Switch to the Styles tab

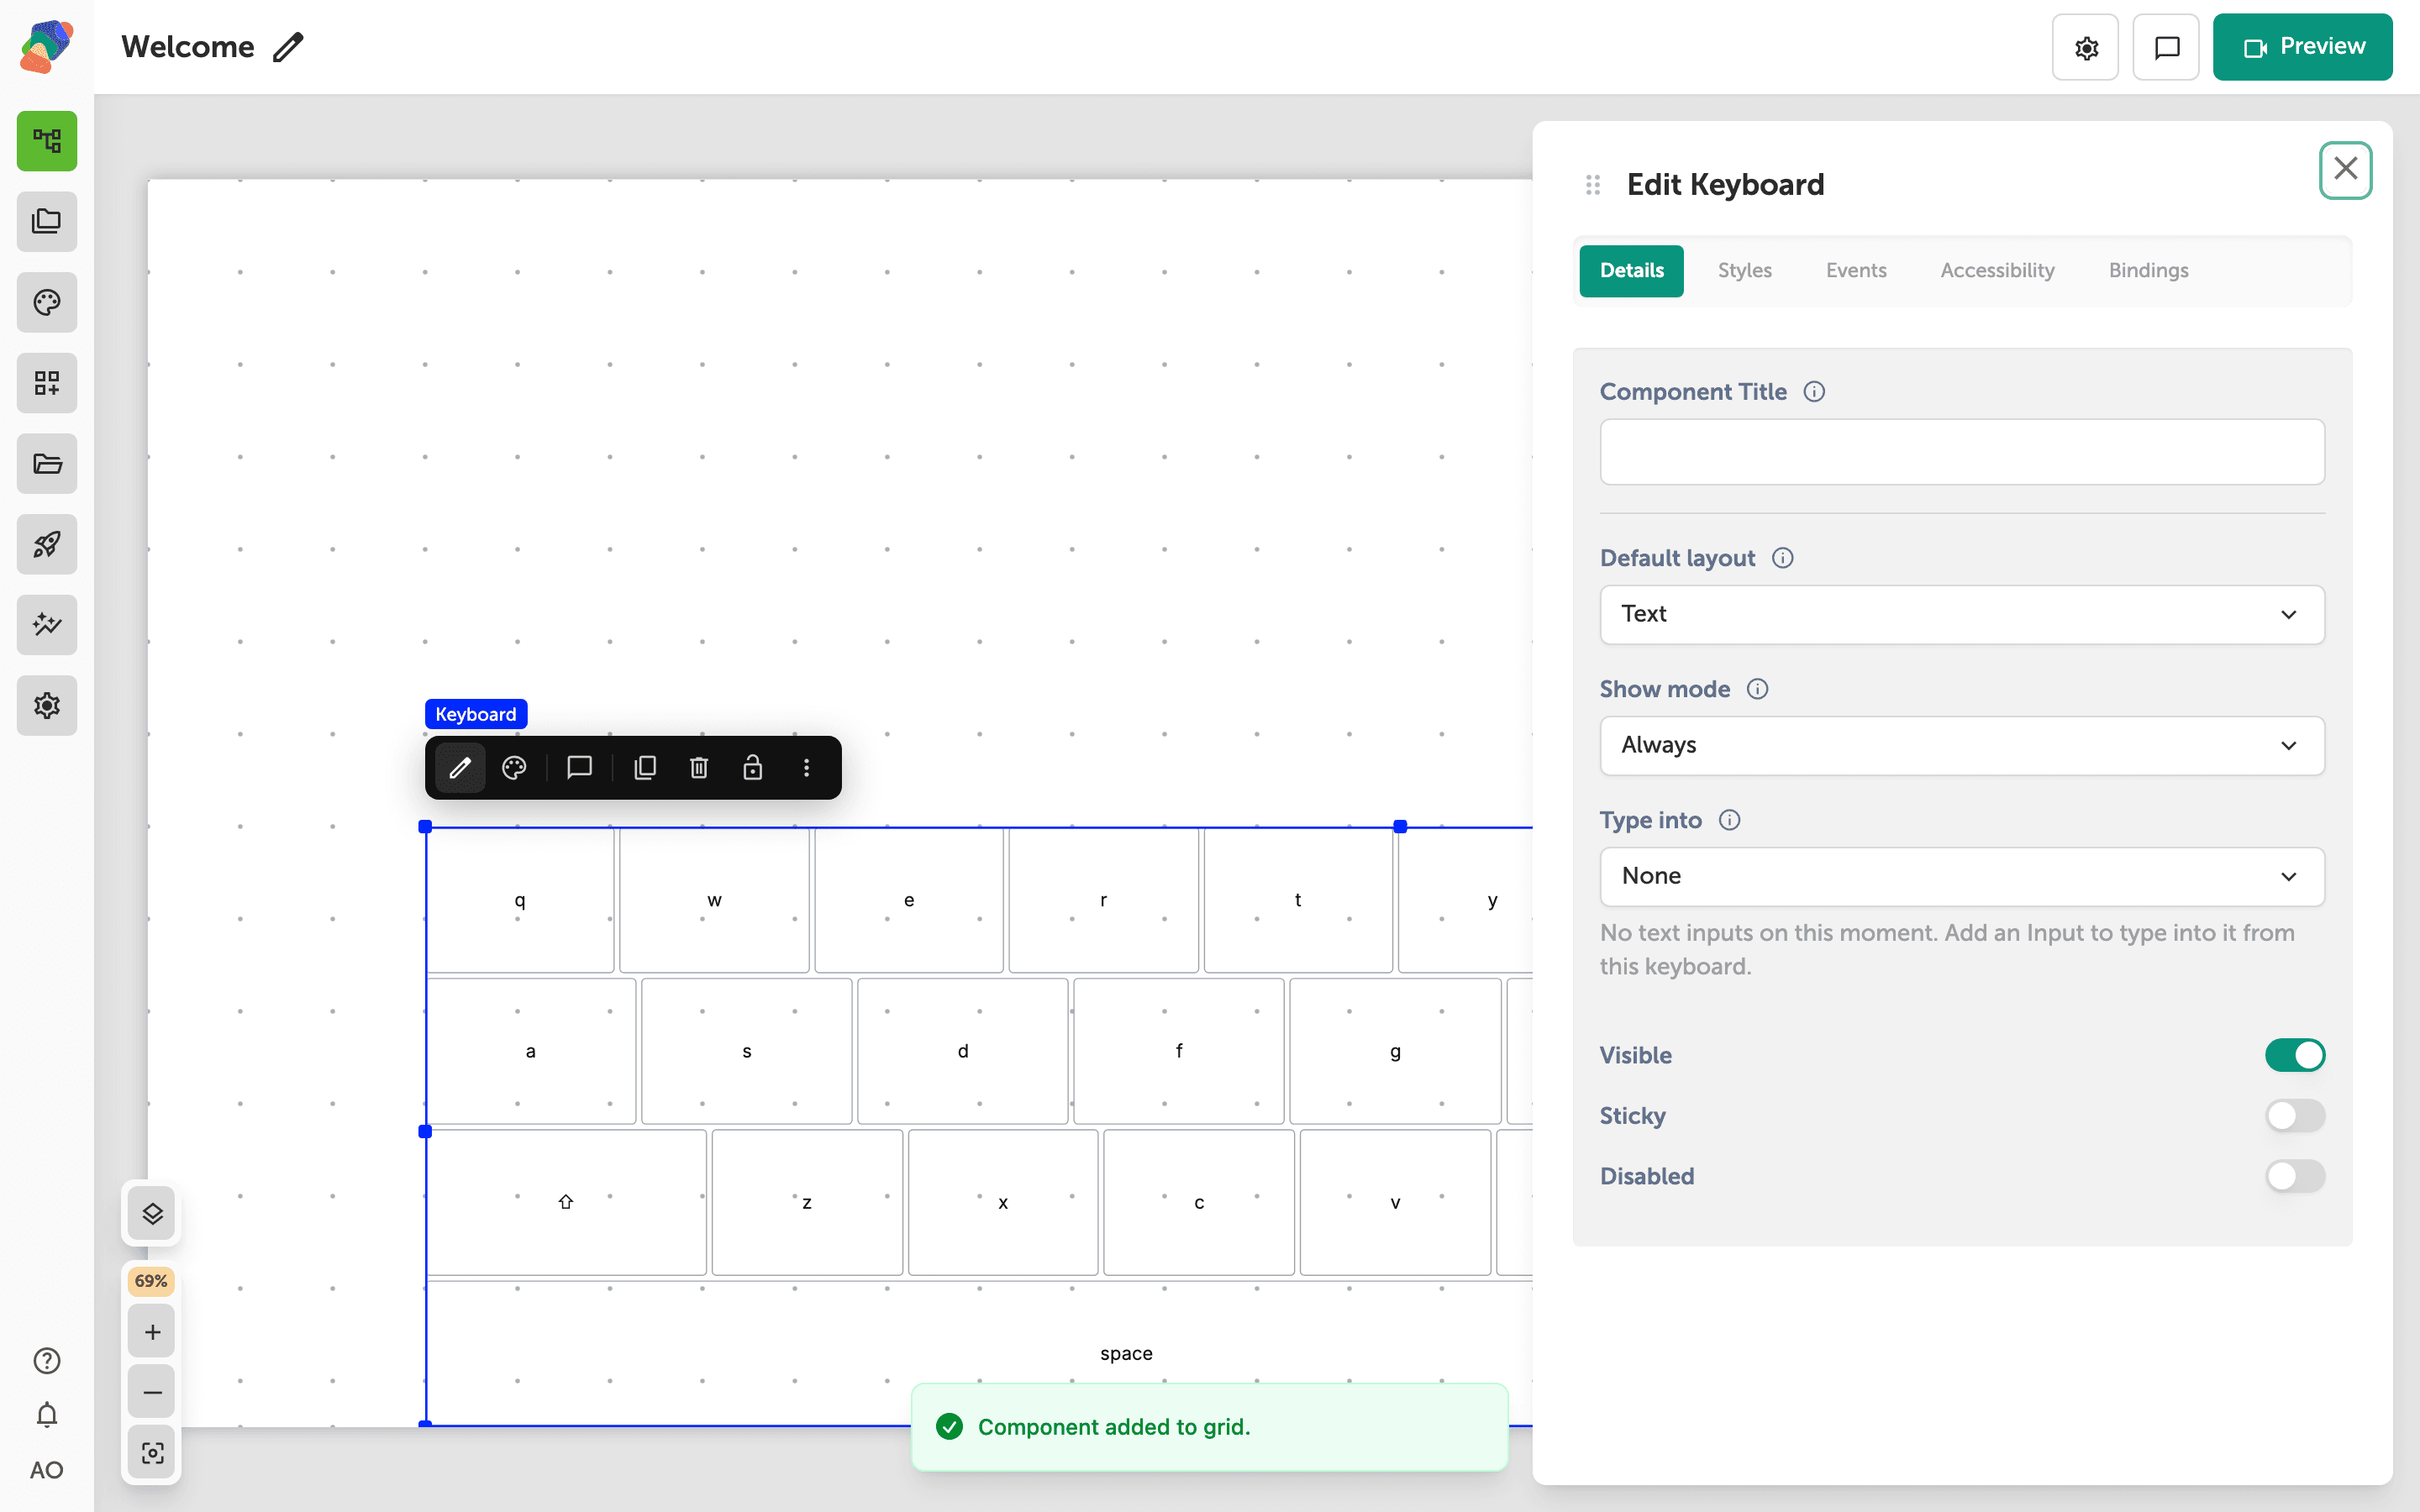[x=1745, y=270]
